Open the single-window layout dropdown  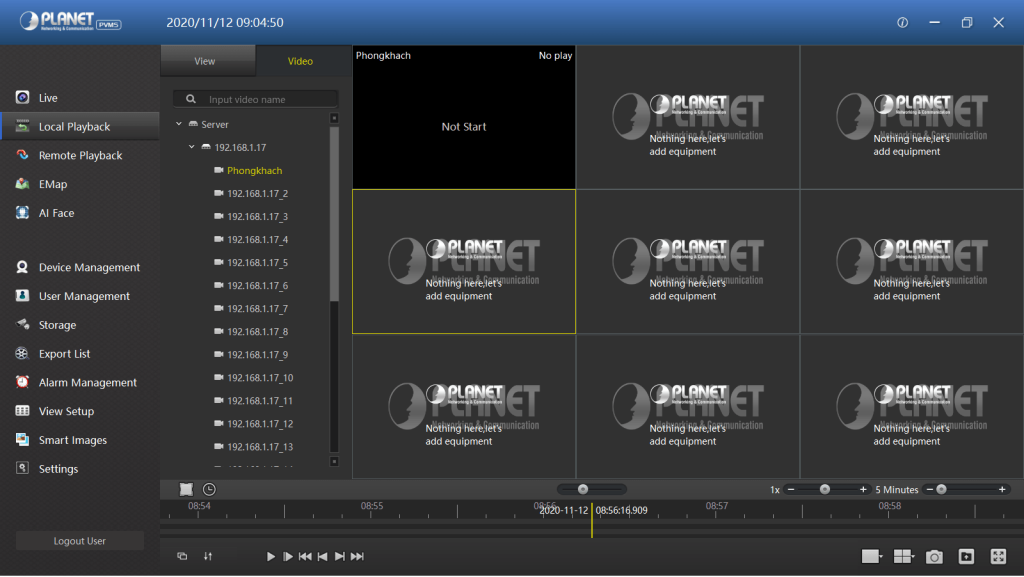point(872,556)
